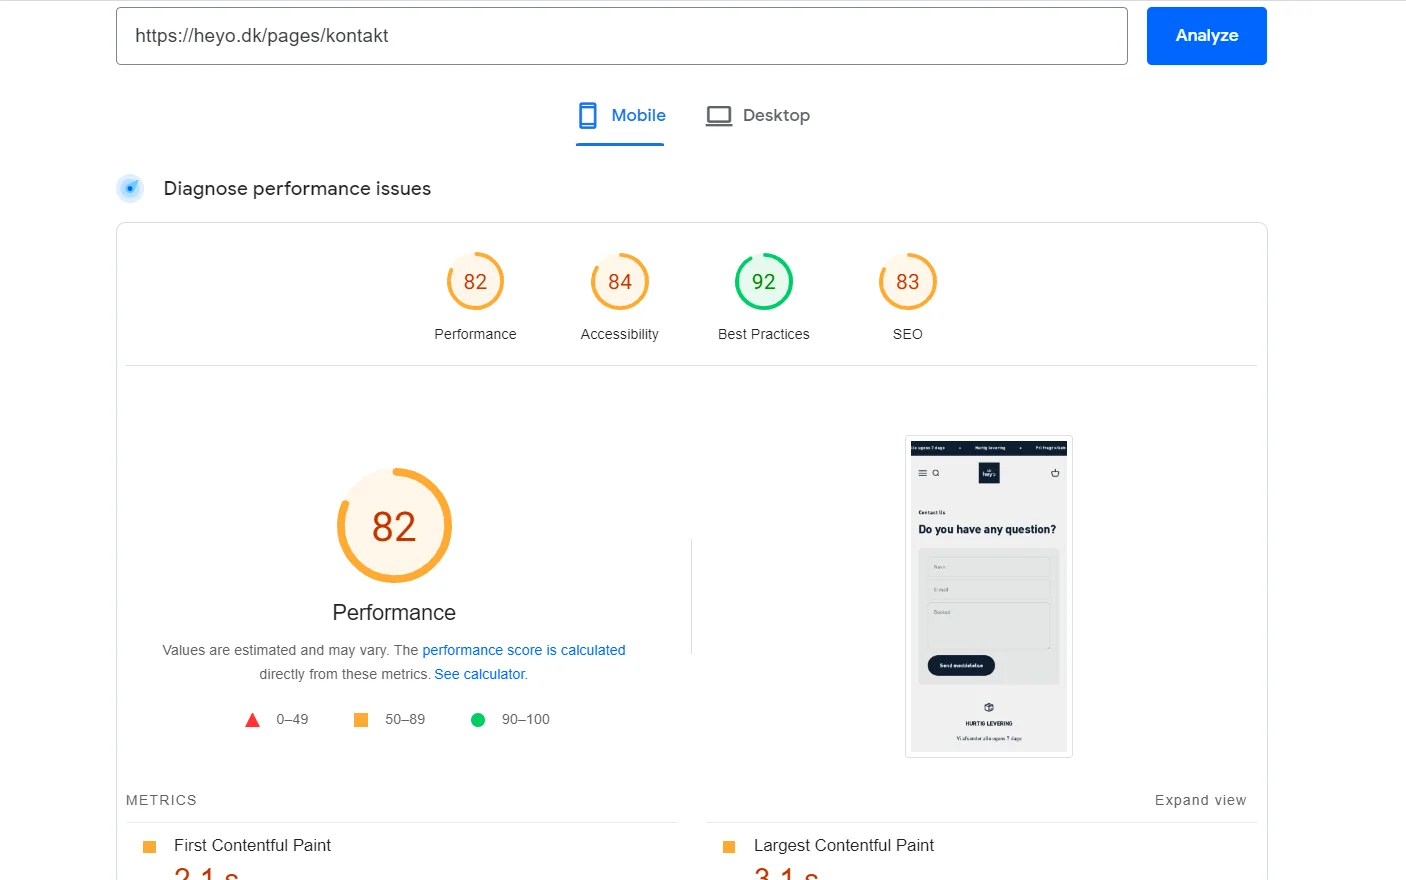Click the First Contentful Paint metric label
Image resolution: width=1406 pixels, height=880 pixels.
[x=252, y=845]
